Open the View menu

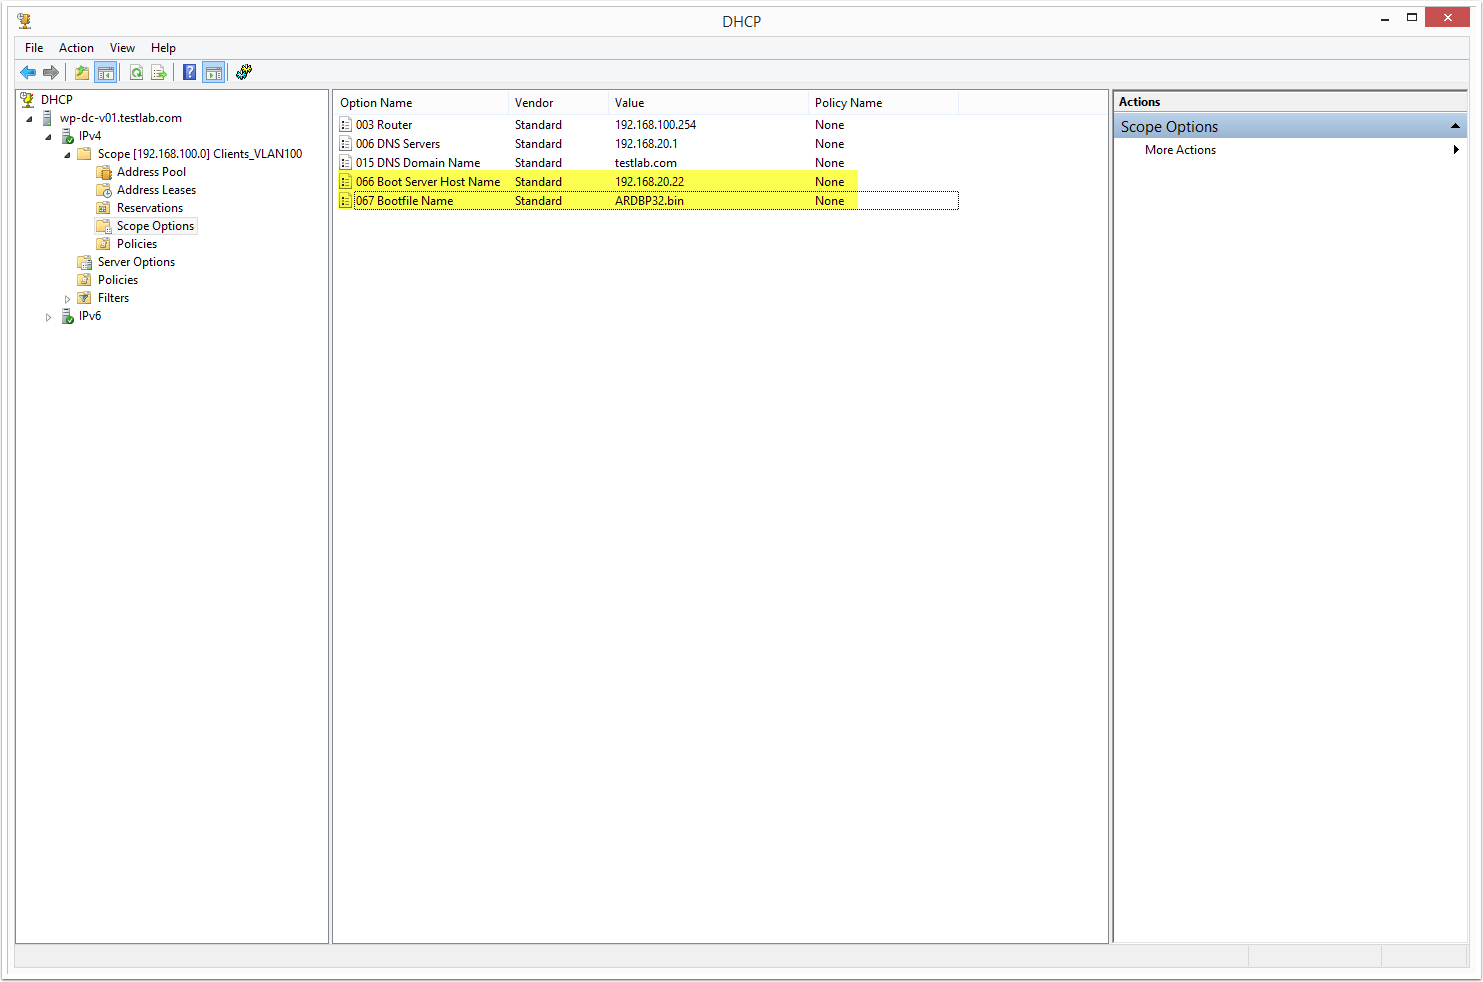click(122, 48)
